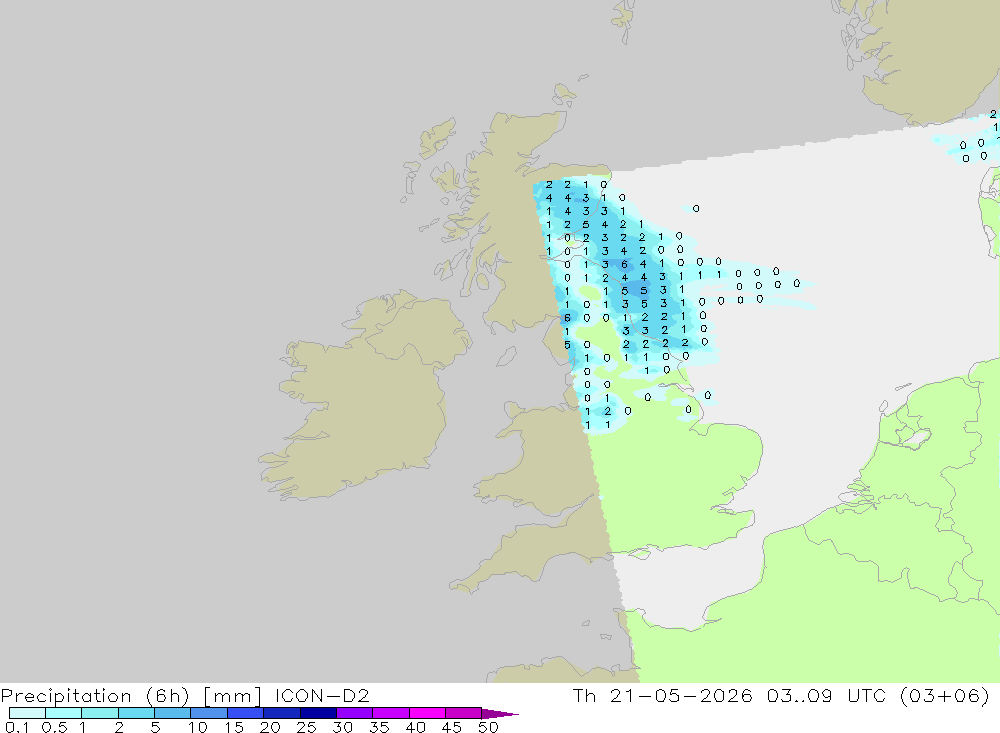The image size is (1000, 733).
Task: Click the 25–30 mm legend color swatch
Action: point(318,713)
